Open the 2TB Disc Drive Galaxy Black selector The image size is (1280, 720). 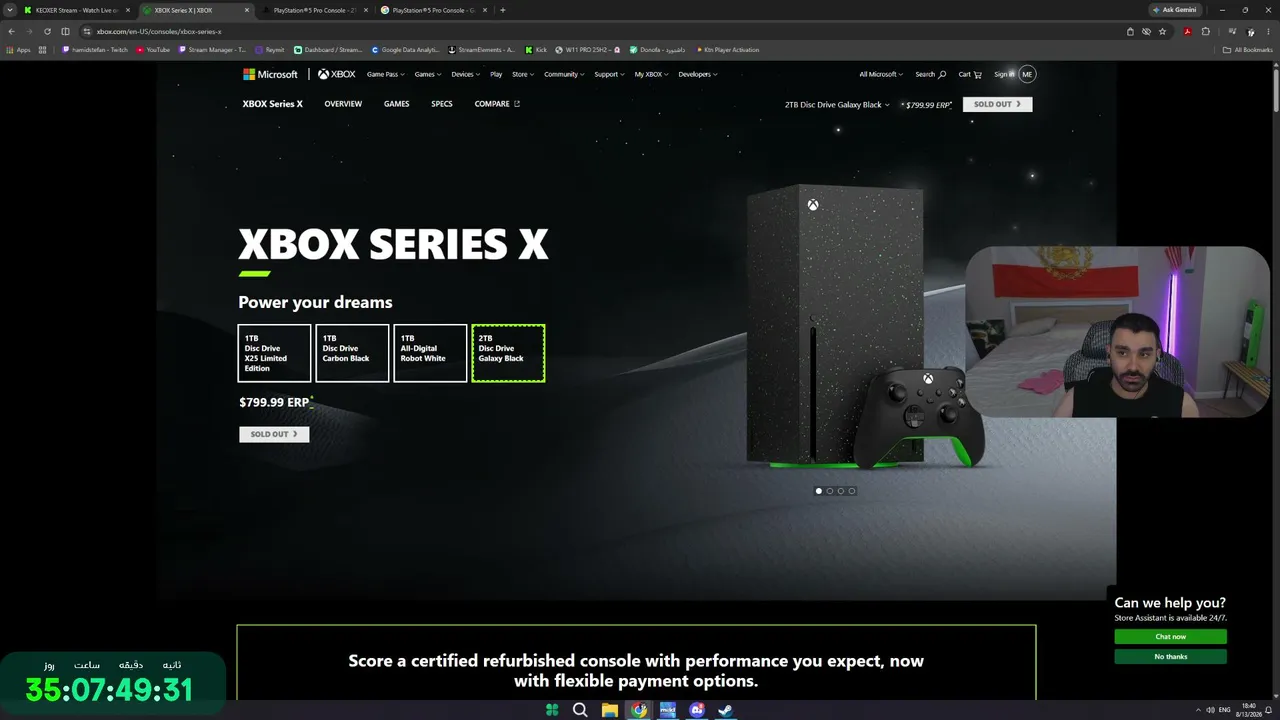[837, 105]
